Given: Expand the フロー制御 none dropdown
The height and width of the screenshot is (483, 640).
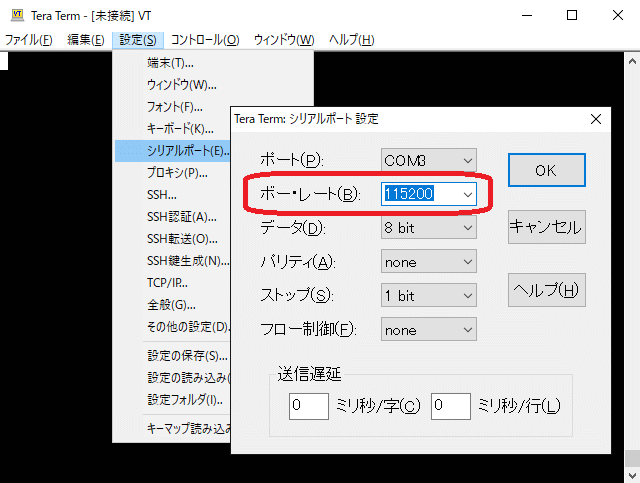Looking at the screenshot, I should coord(429,330).
